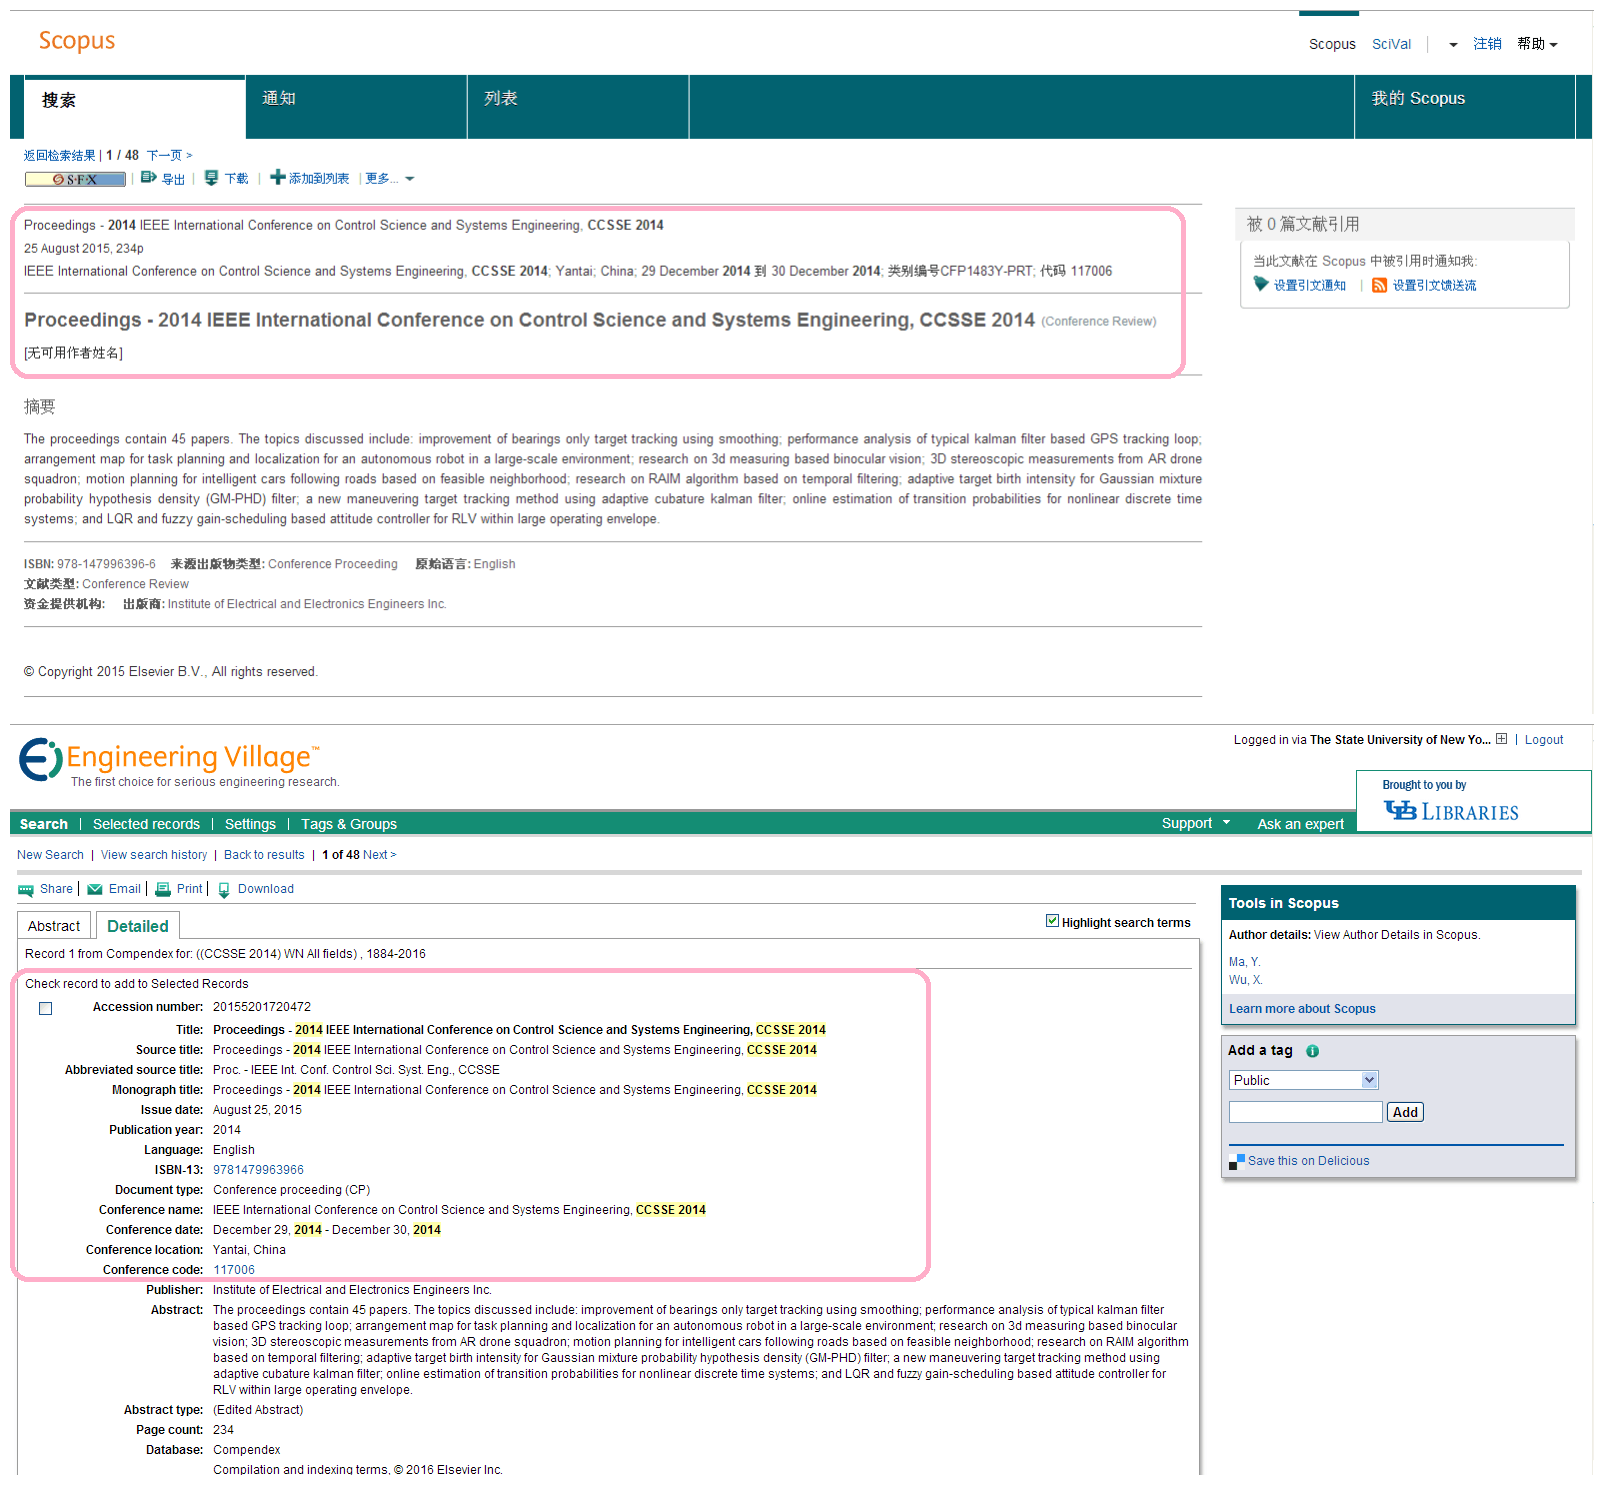Viewport: 1604px width, 1485px height.
Task: Click Search in the green menu bar
Action: tap(44, 824)
